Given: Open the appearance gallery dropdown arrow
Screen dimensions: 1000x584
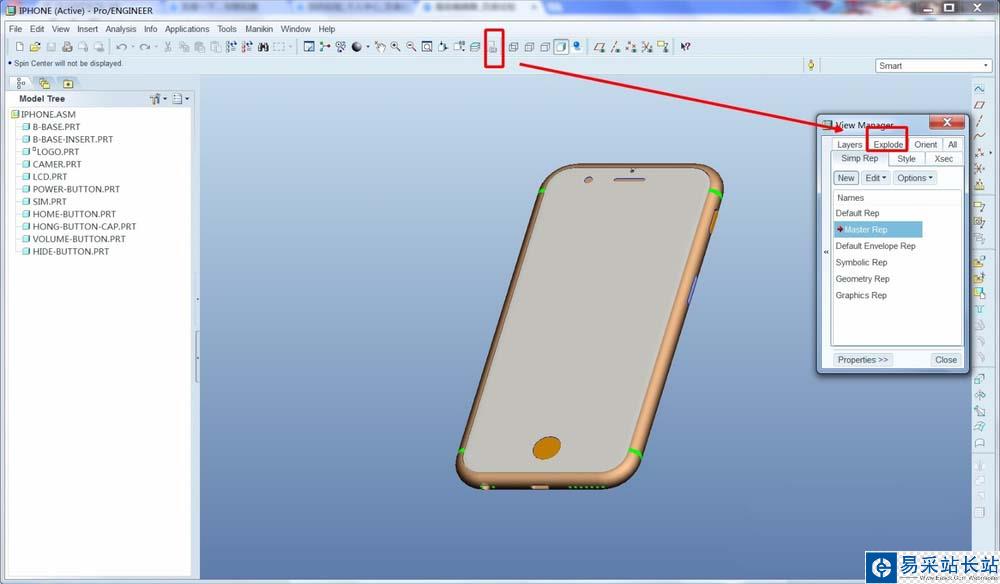Looking at the screenshot, I should point(368,47).
